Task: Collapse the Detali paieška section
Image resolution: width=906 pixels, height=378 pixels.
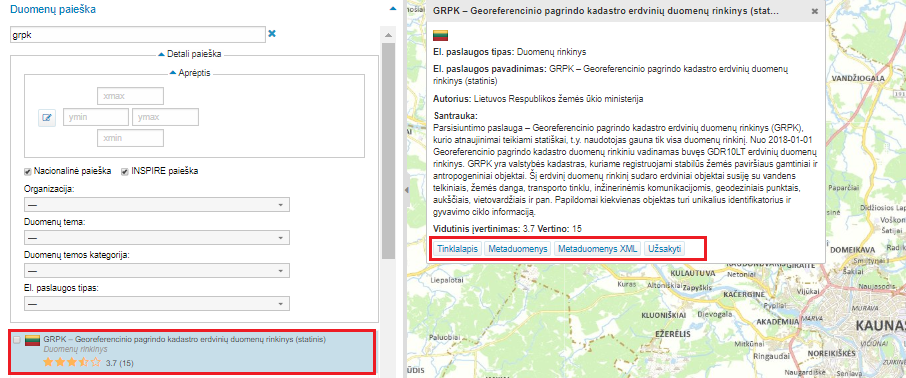Action: 190,54
